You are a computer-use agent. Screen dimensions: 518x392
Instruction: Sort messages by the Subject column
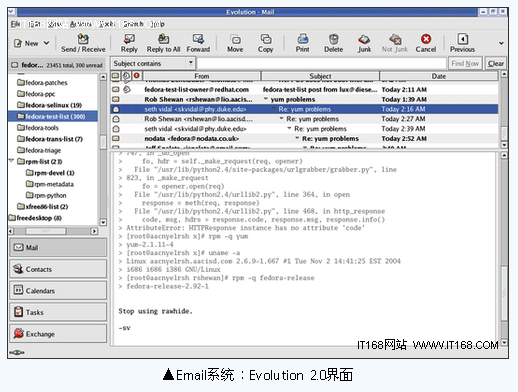pos(320,76)
